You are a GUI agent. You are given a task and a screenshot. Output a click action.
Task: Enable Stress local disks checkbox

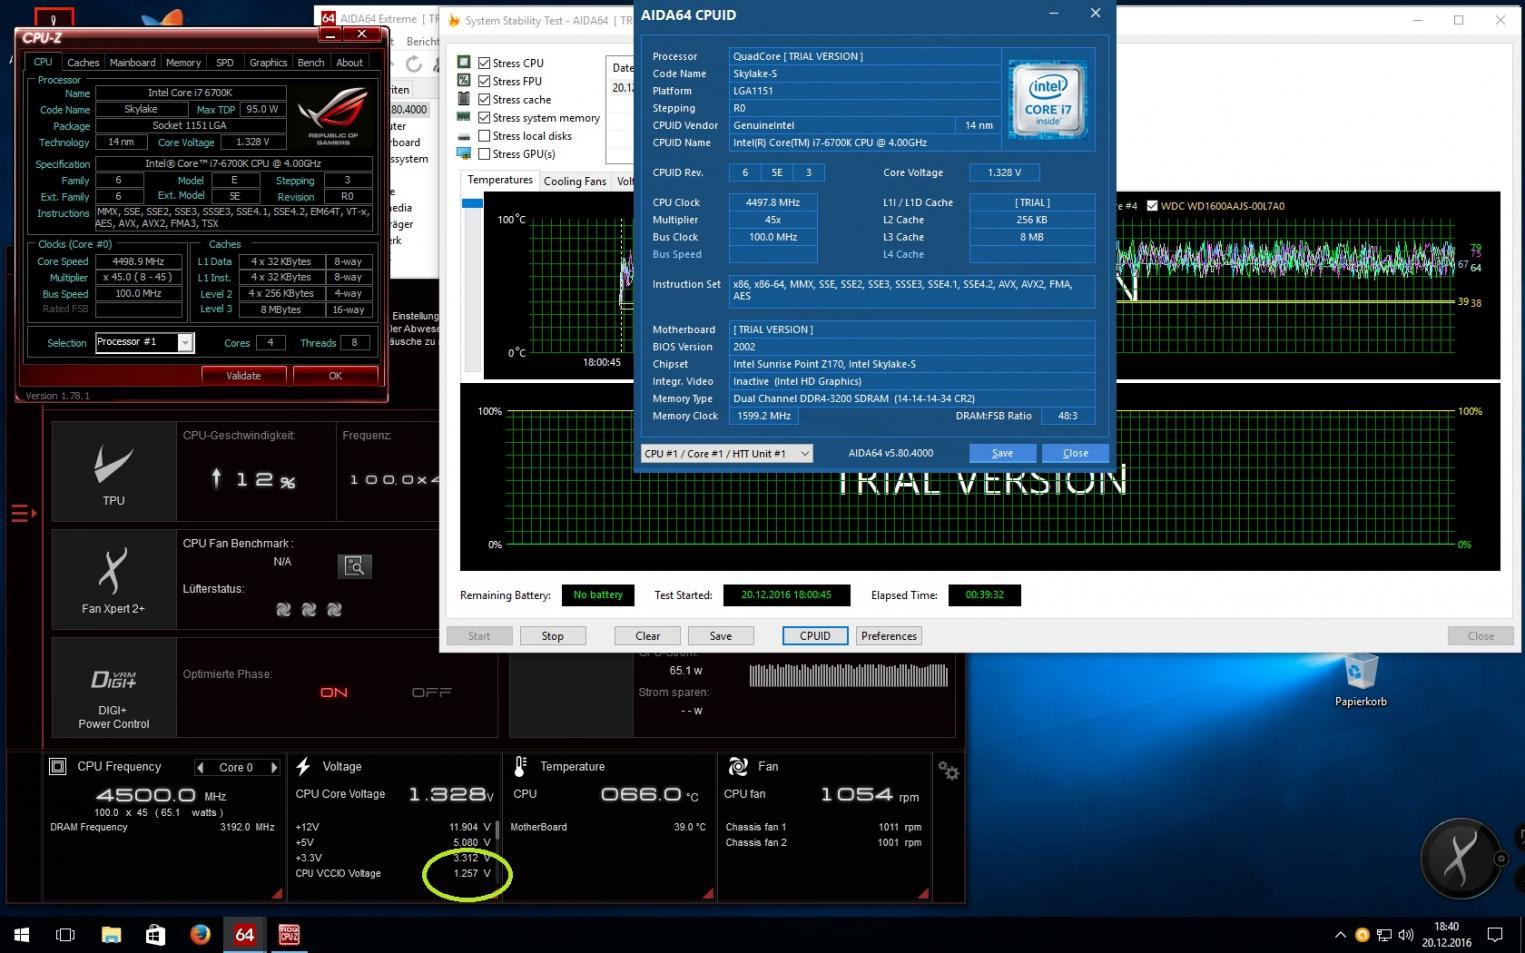point(484,136)
